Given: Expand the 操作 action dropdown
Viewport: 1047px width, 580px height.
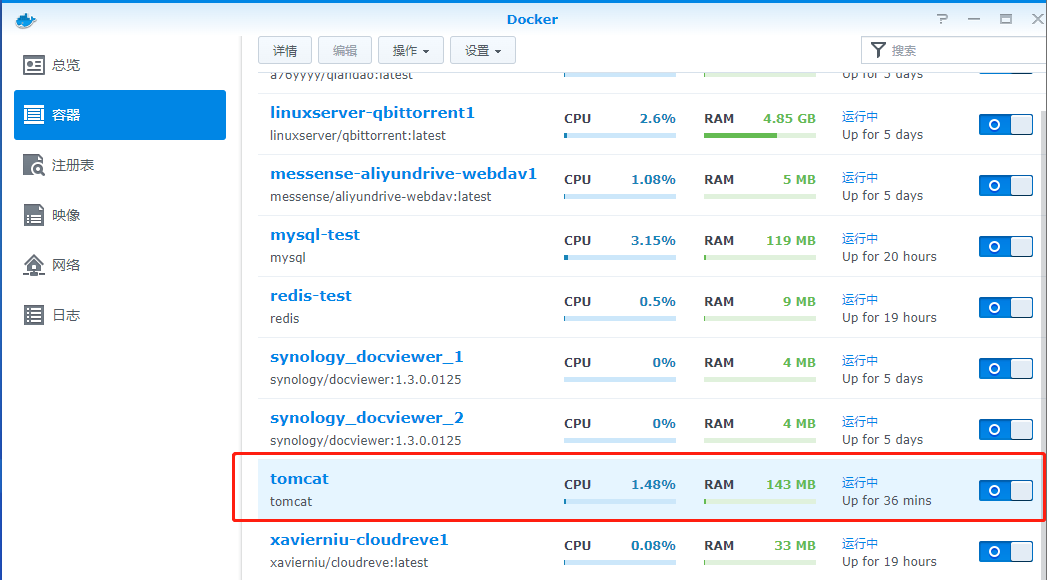Looking at the screenshot, I should (411, 50).
